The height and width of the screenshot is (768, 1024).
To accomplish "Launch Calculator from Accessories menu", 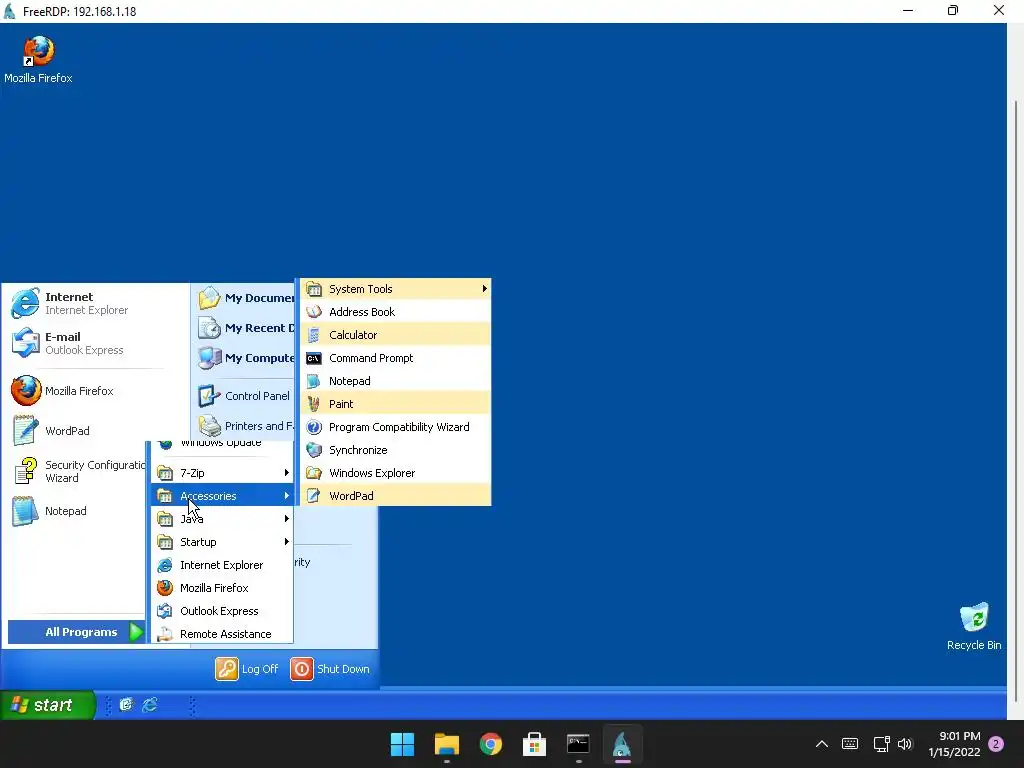I will 396,334.
